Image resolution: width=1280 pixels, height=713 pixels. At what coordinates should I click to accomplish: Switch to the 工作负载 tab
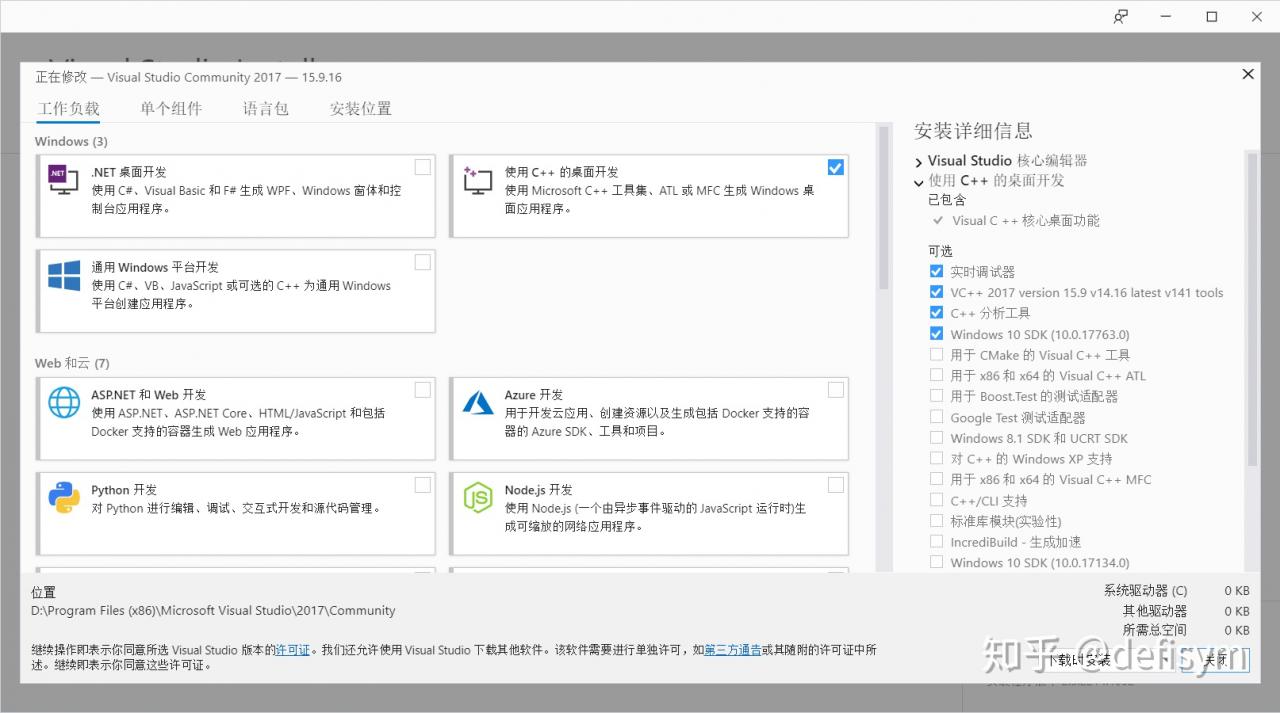pyautogui.click(x=69, y=109)
